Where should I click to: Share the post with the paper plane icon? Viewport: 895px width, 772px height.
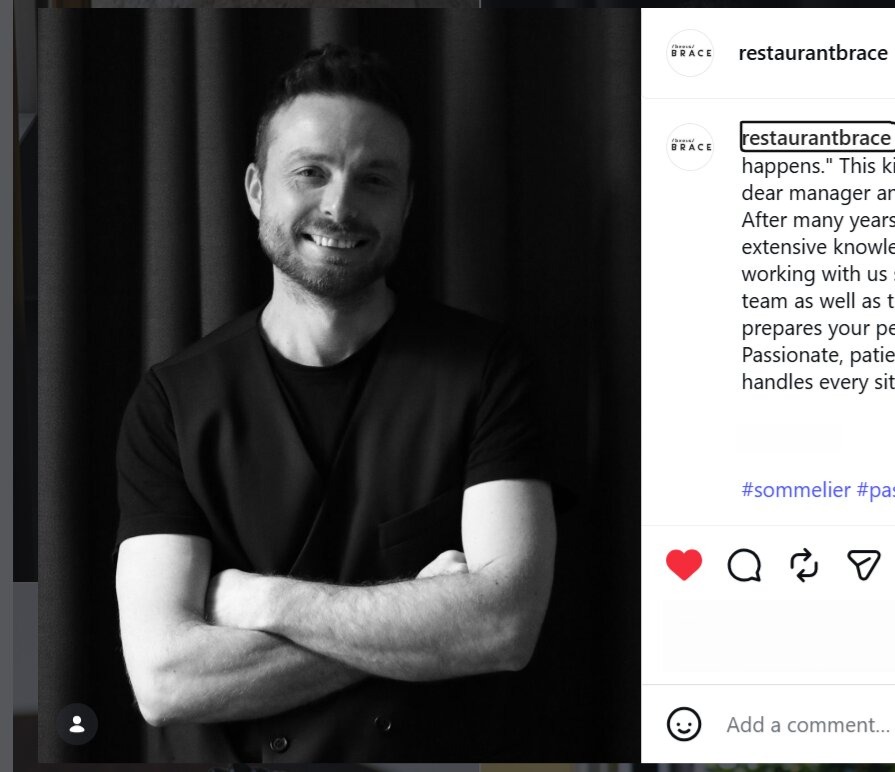[864, 565]
